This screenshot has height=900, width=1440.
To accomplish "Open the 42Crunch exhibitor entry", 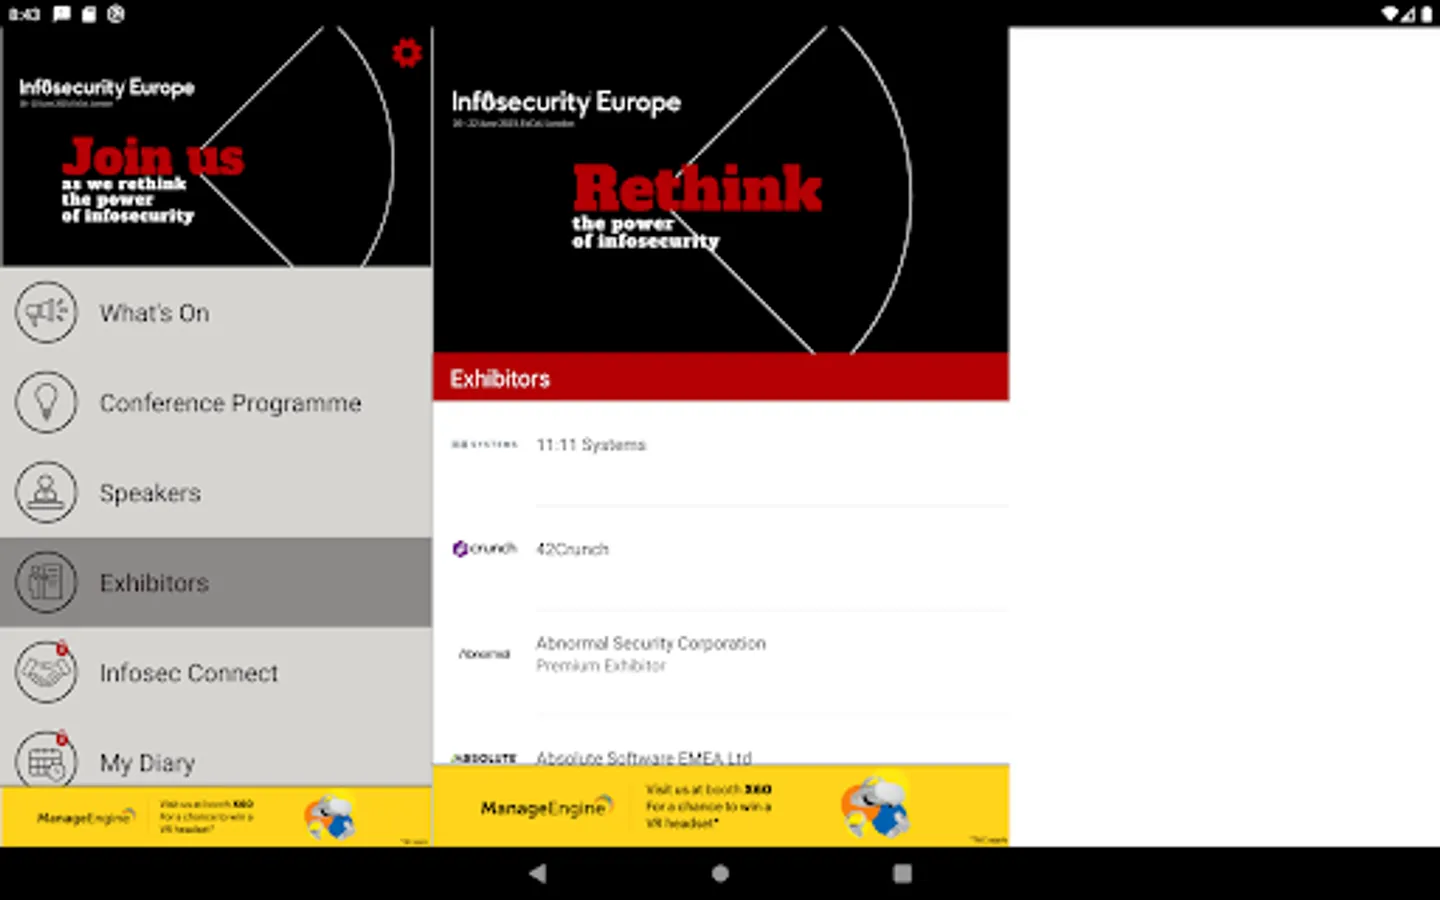I will [721, 558].
